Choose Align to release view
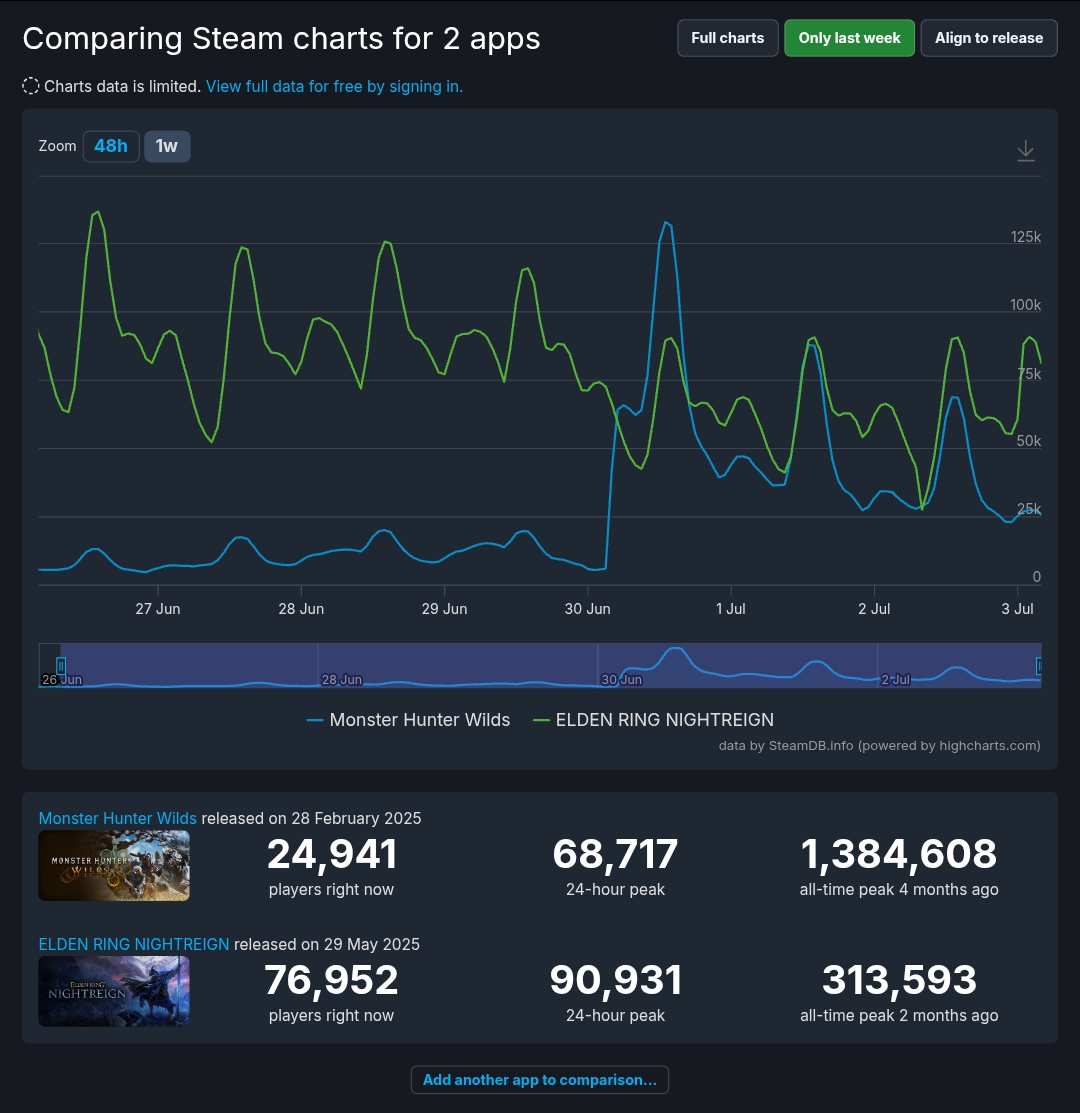This screenshot has height=1113, width=1080. [x=988, y=38]
